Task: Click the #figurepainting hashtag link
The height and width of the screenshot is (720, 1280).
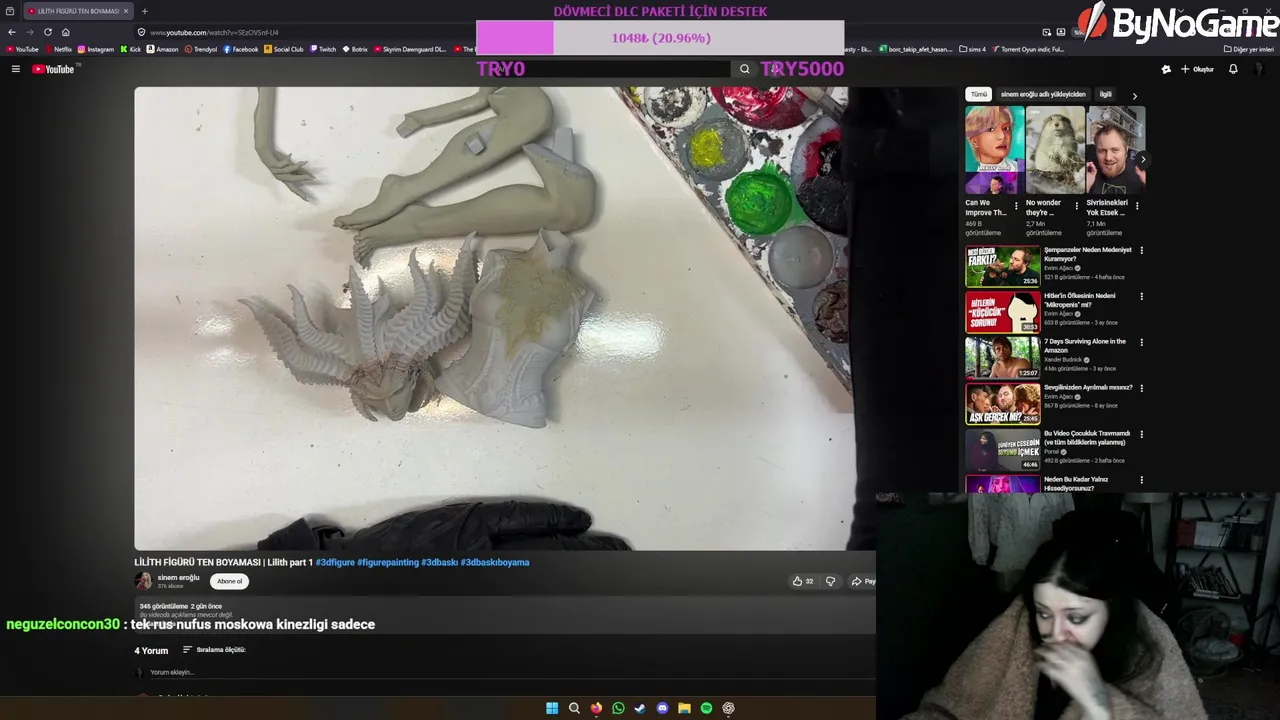Action: tap(388, 562)
